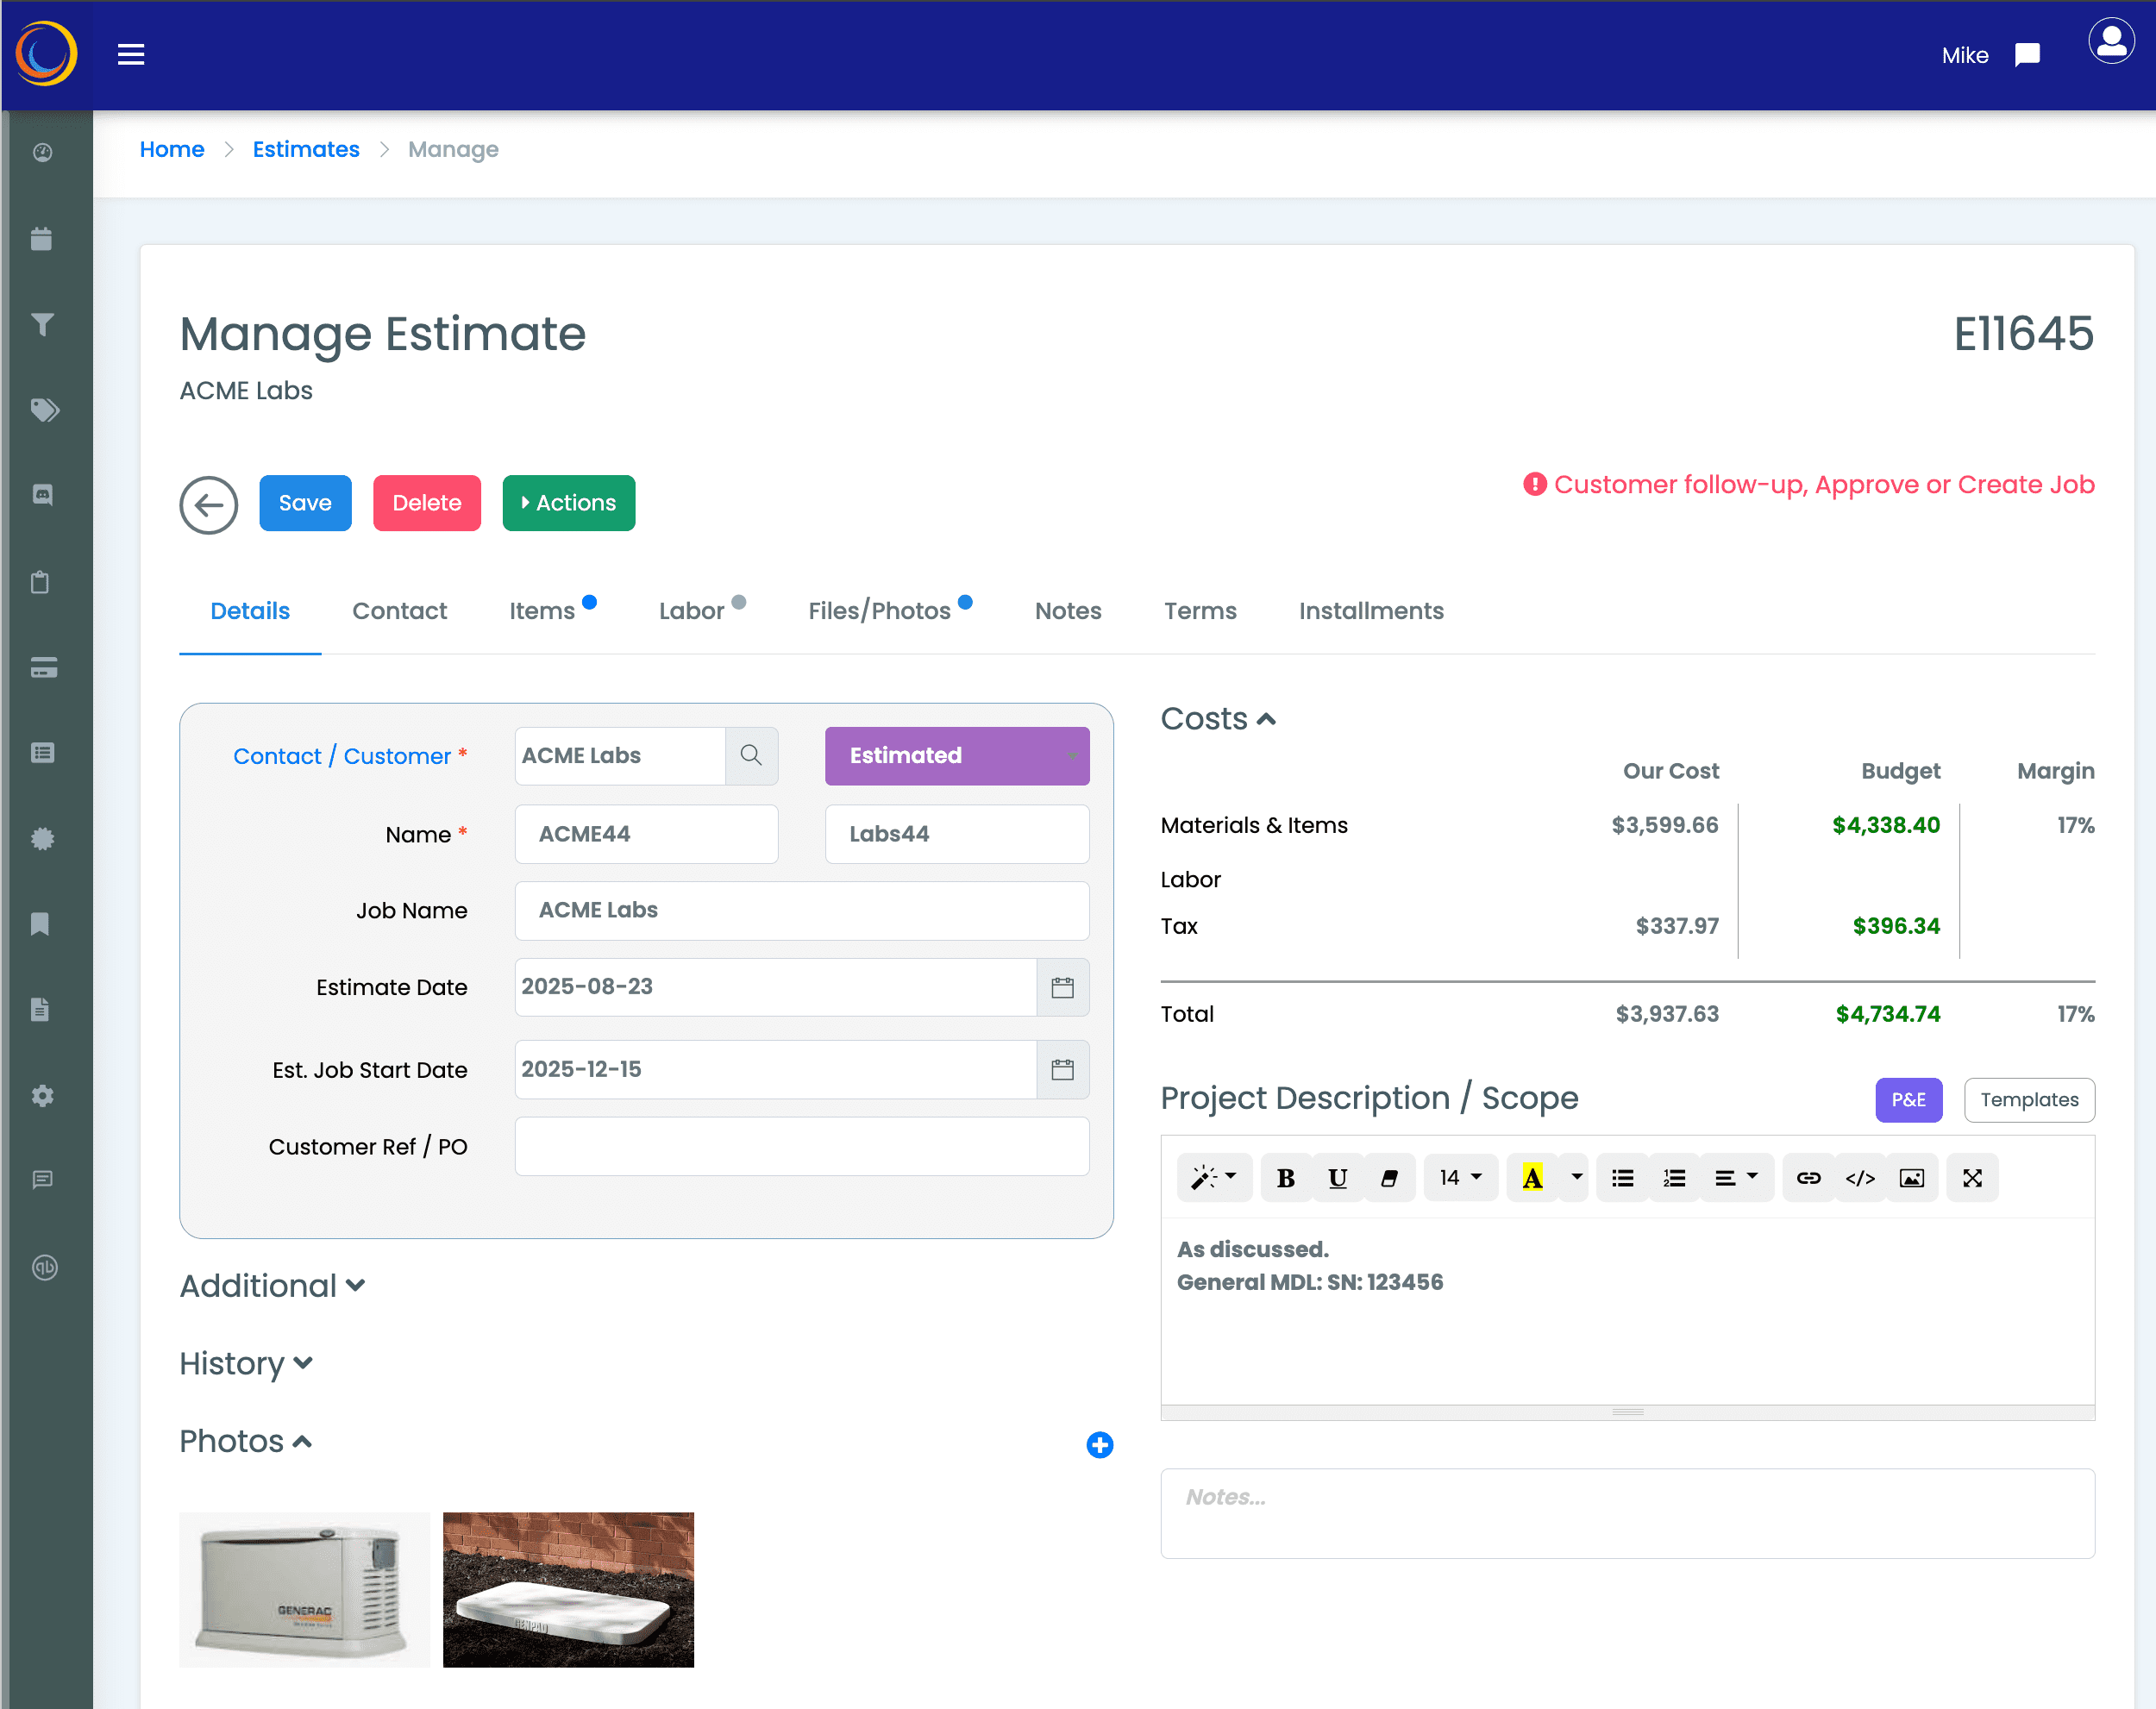
Task: Click the Generac generator photo thumbnail
Action: click(304, 1589)
